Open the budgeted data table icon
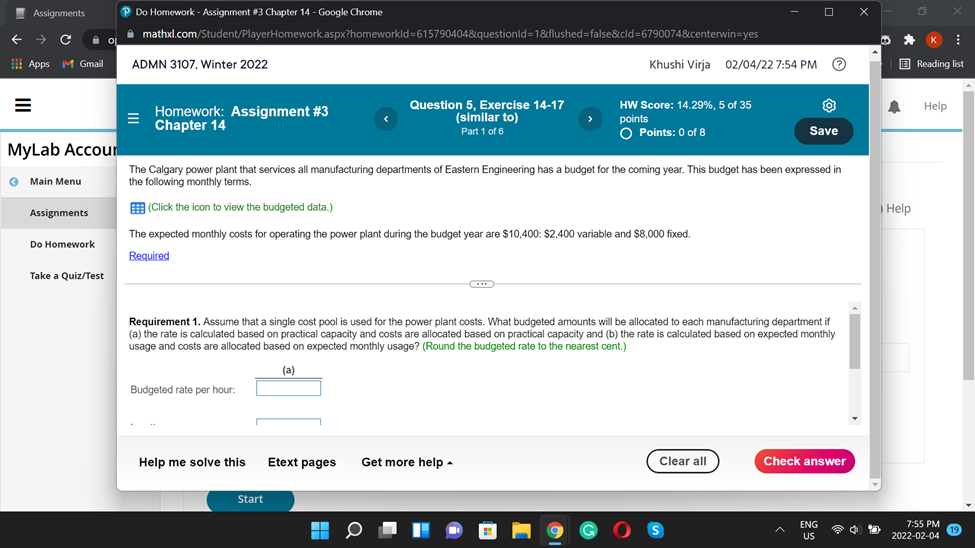This screenshot has width=975, height=548. tap(137, 208)
